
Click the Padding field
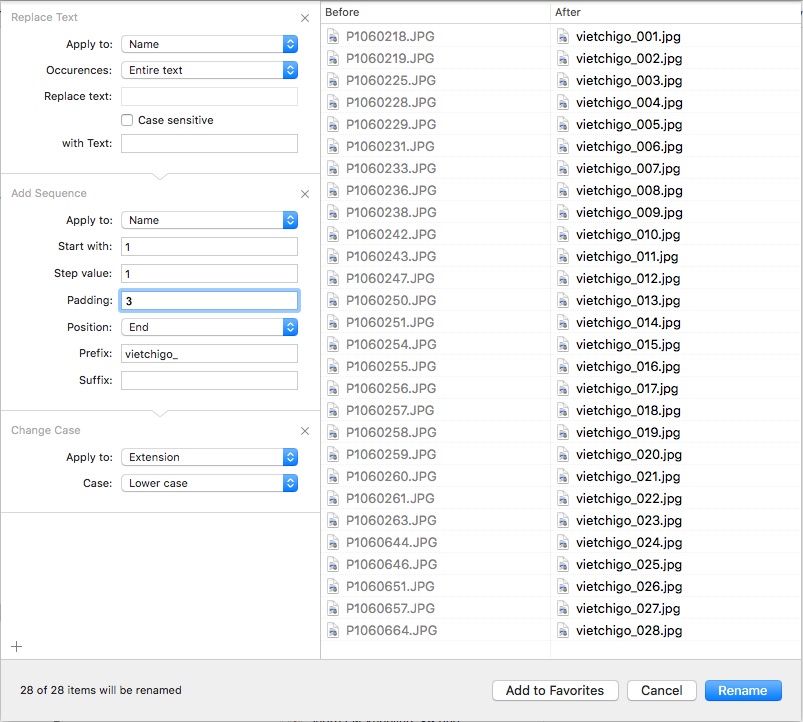click(x=209, y=301)
